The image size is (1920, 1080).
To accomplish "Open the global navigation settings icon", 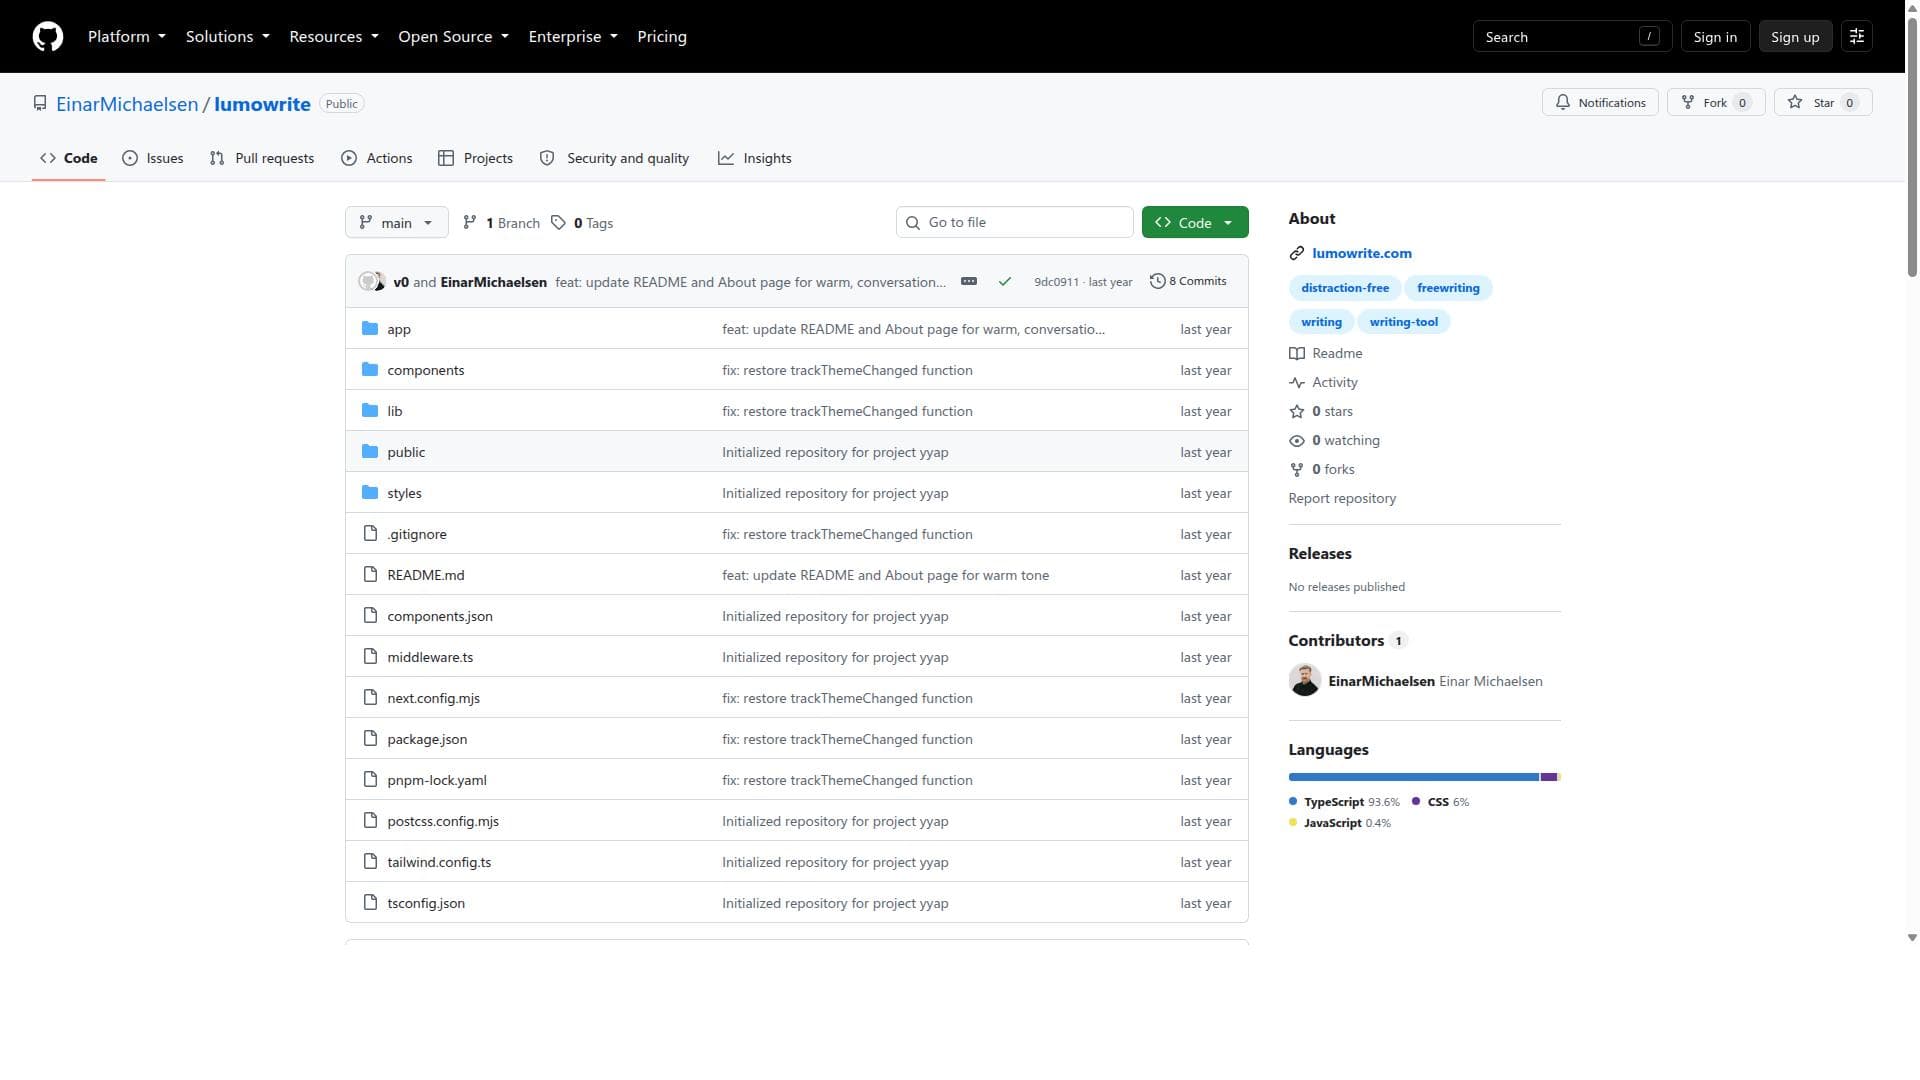I will pos(1857,37).
